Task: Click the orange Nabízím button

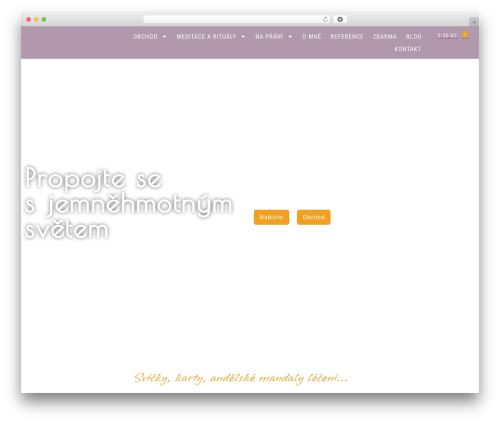Action: (271, 217)
